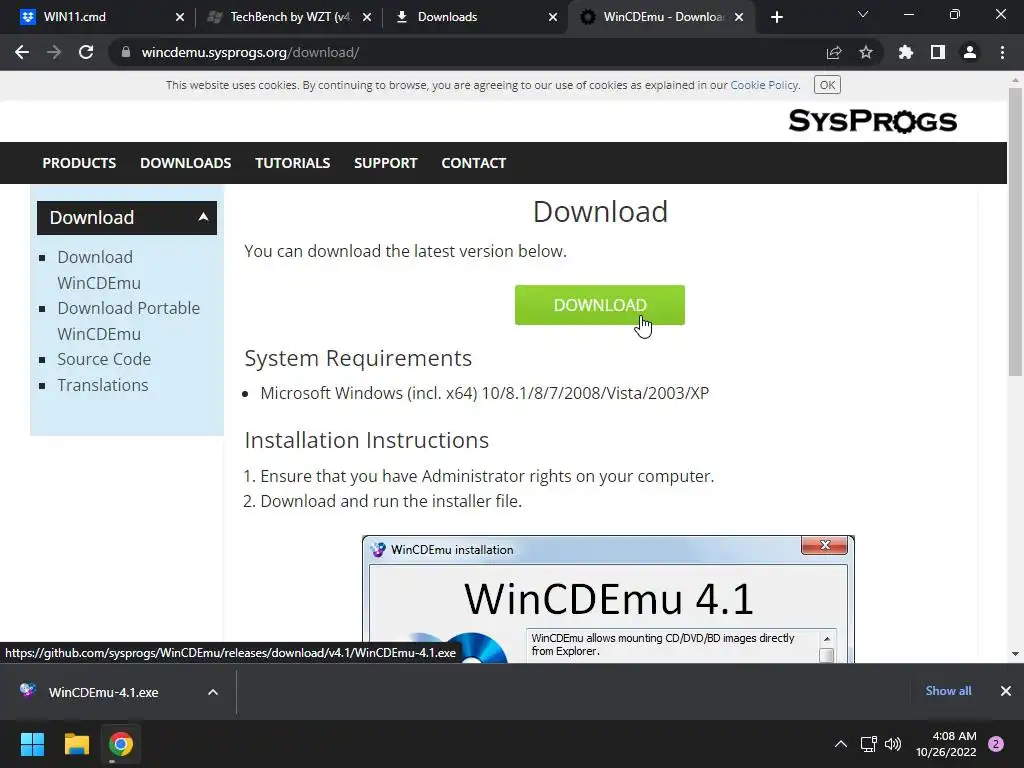Open the Cookie Policy link
1024x768 pixels.
764,85
